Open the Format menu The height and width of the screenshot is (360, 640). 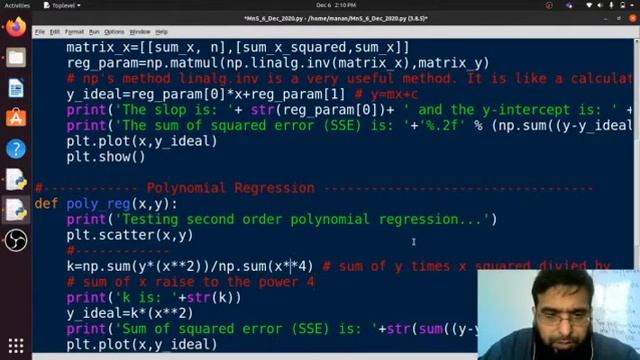pos(74,32)
